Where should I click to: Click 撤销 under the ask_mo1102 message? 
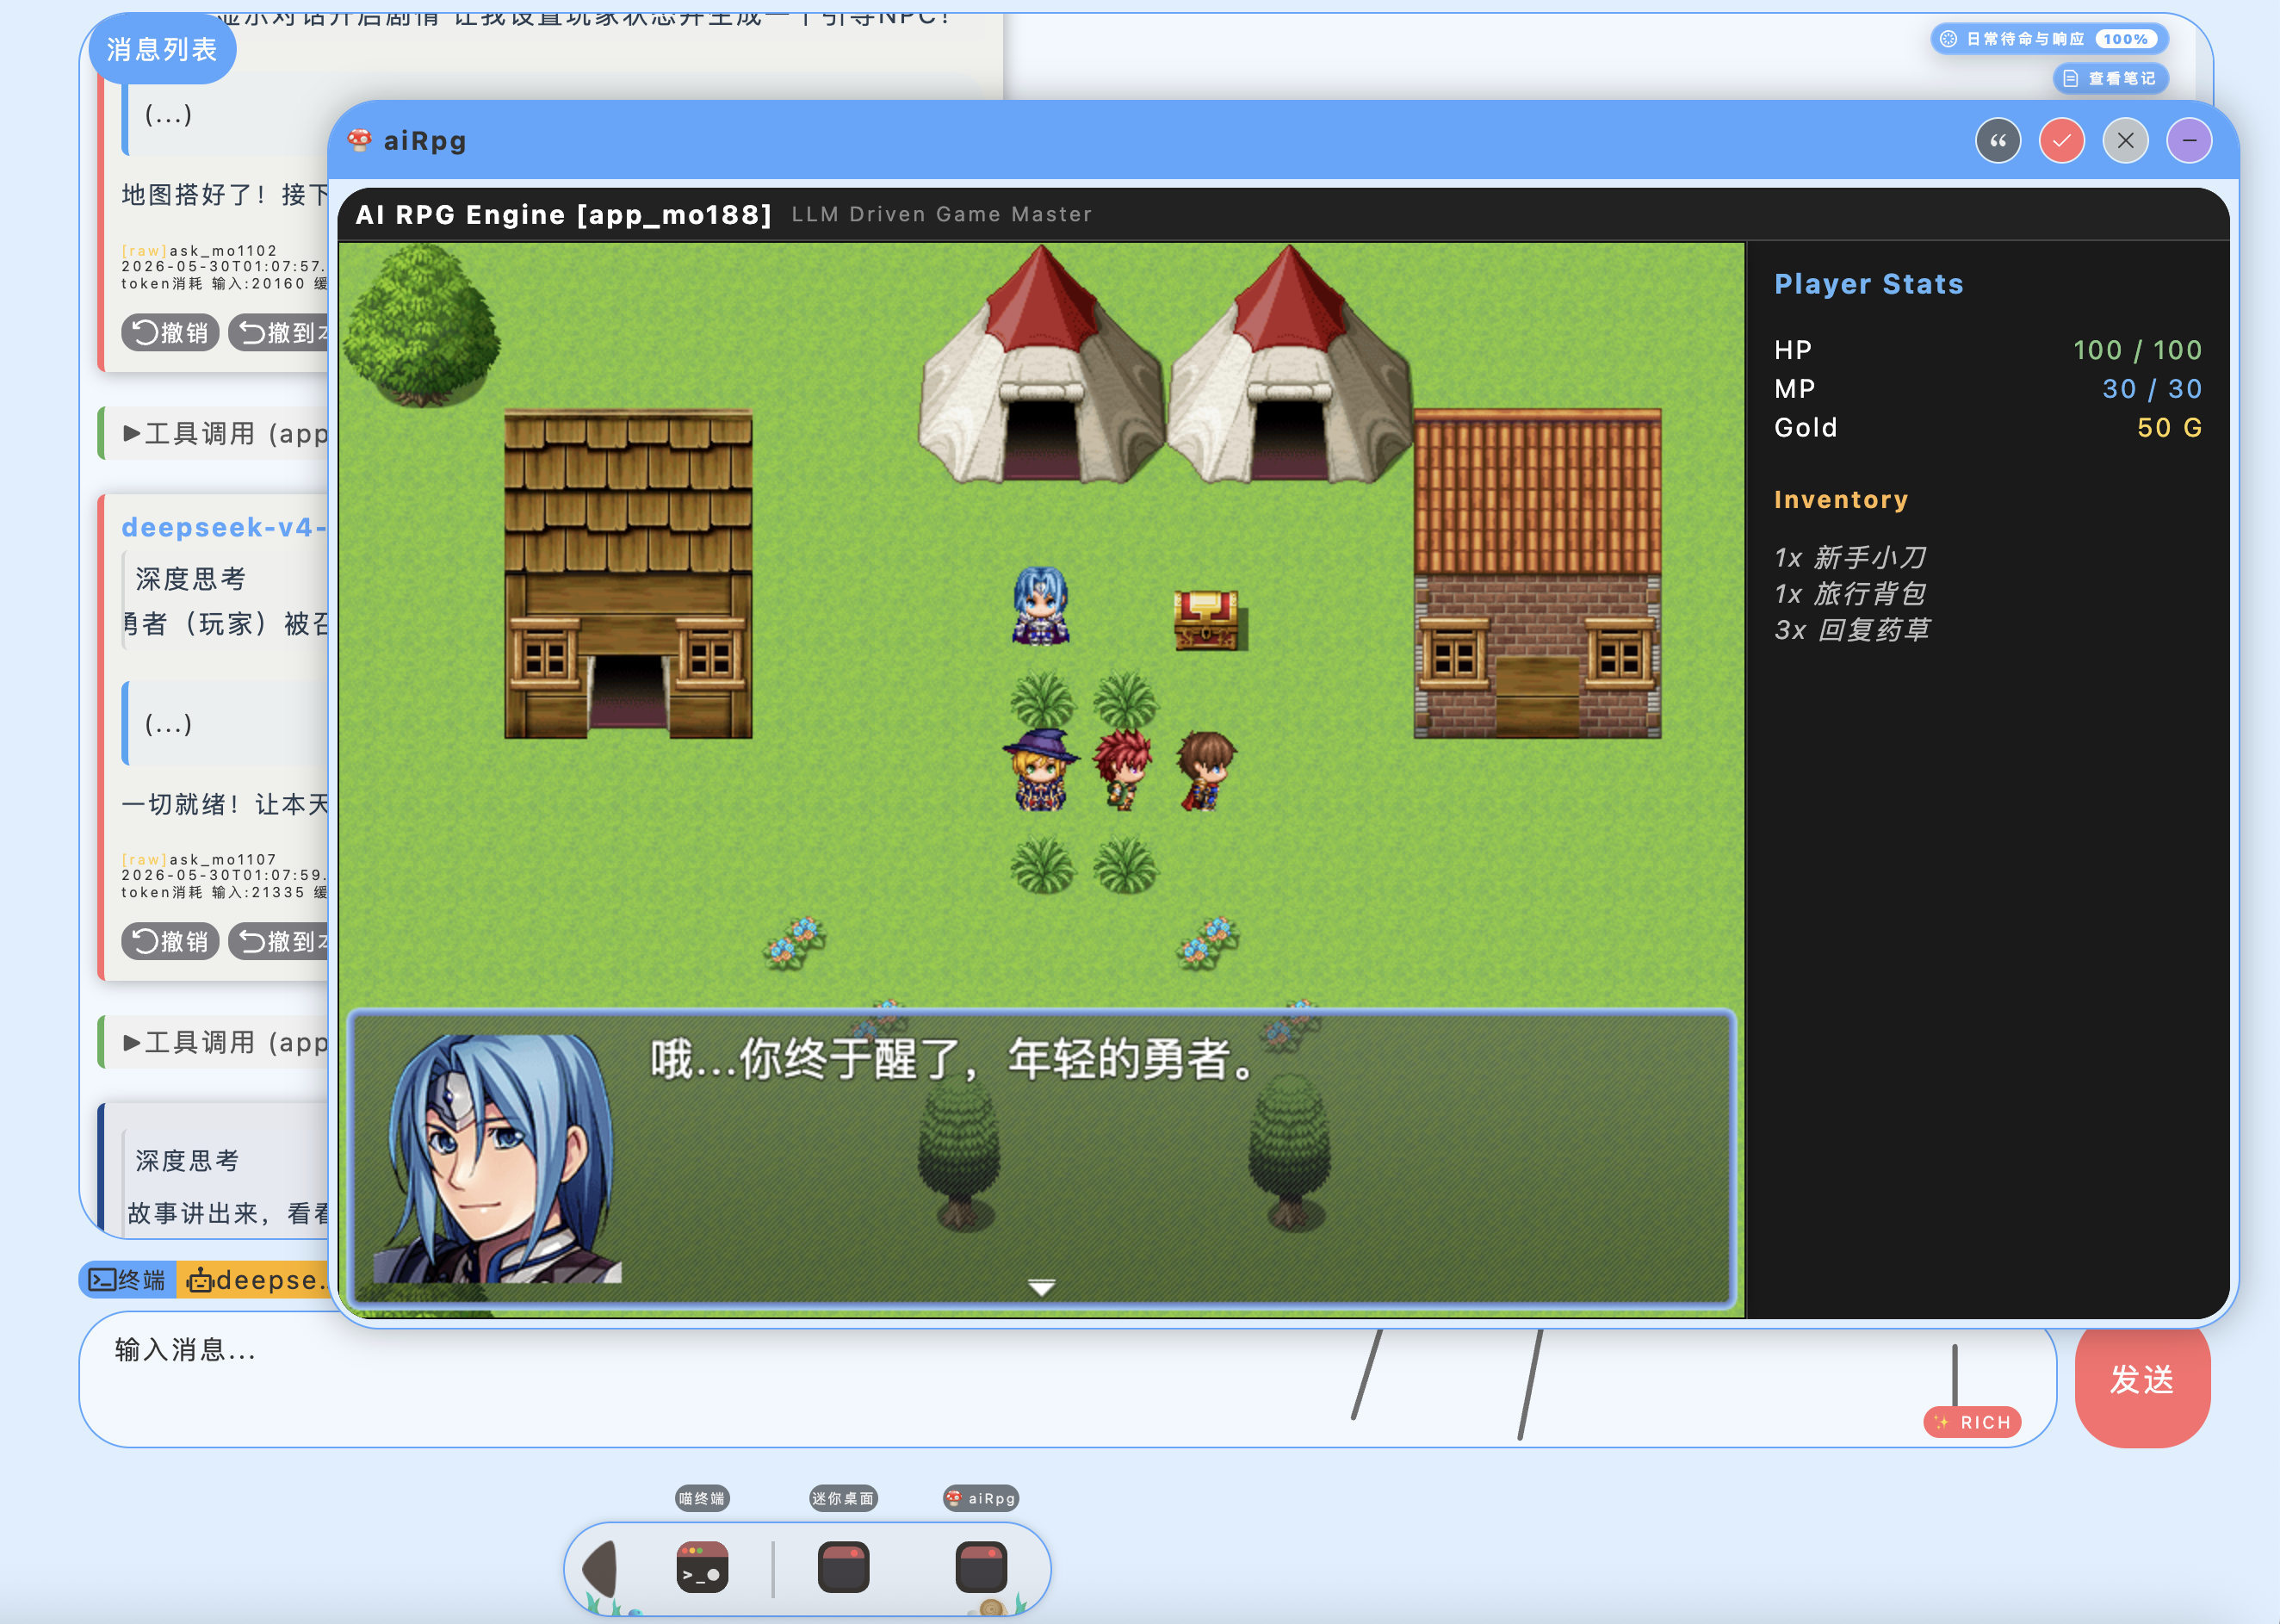coord(170,332)
